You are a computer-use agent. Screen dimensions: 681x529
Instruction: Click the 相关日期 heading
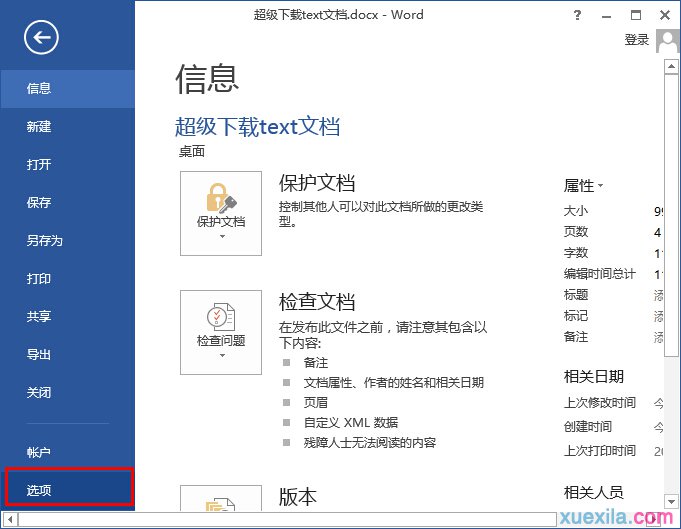coord(593,377)
